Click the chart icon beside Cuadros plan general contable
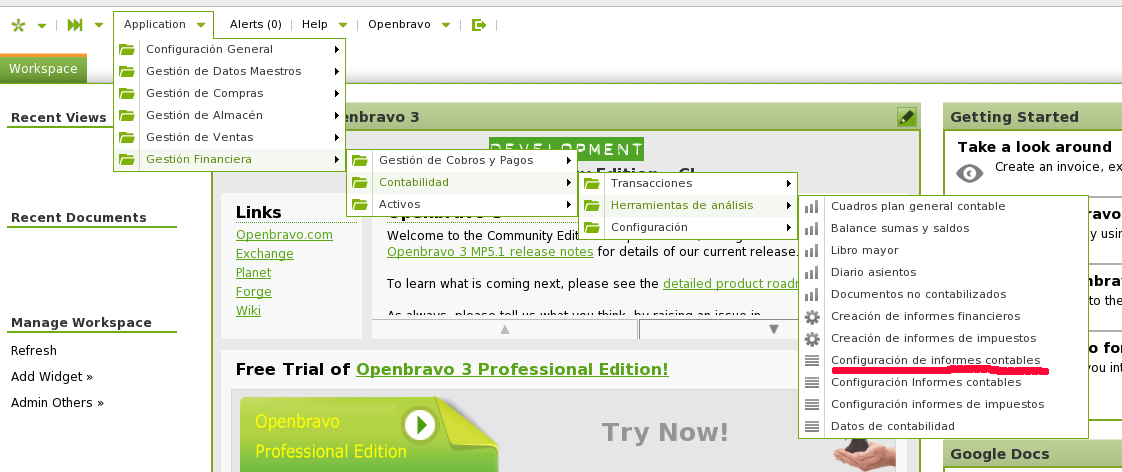The height and width of the screenshot is (472, 1122). 811,207
